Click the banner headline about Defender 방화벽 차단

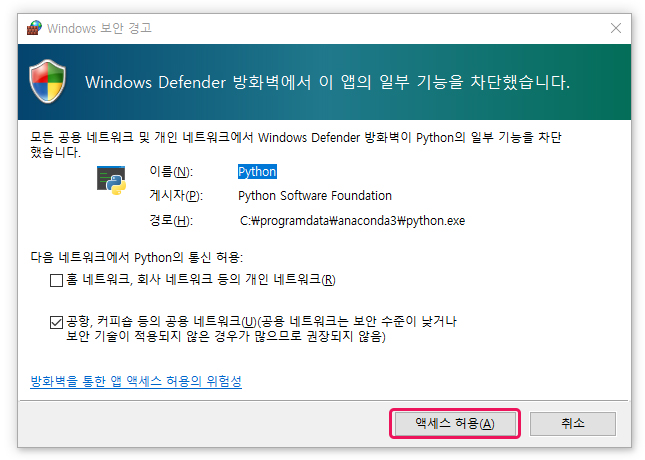point(327,82)
